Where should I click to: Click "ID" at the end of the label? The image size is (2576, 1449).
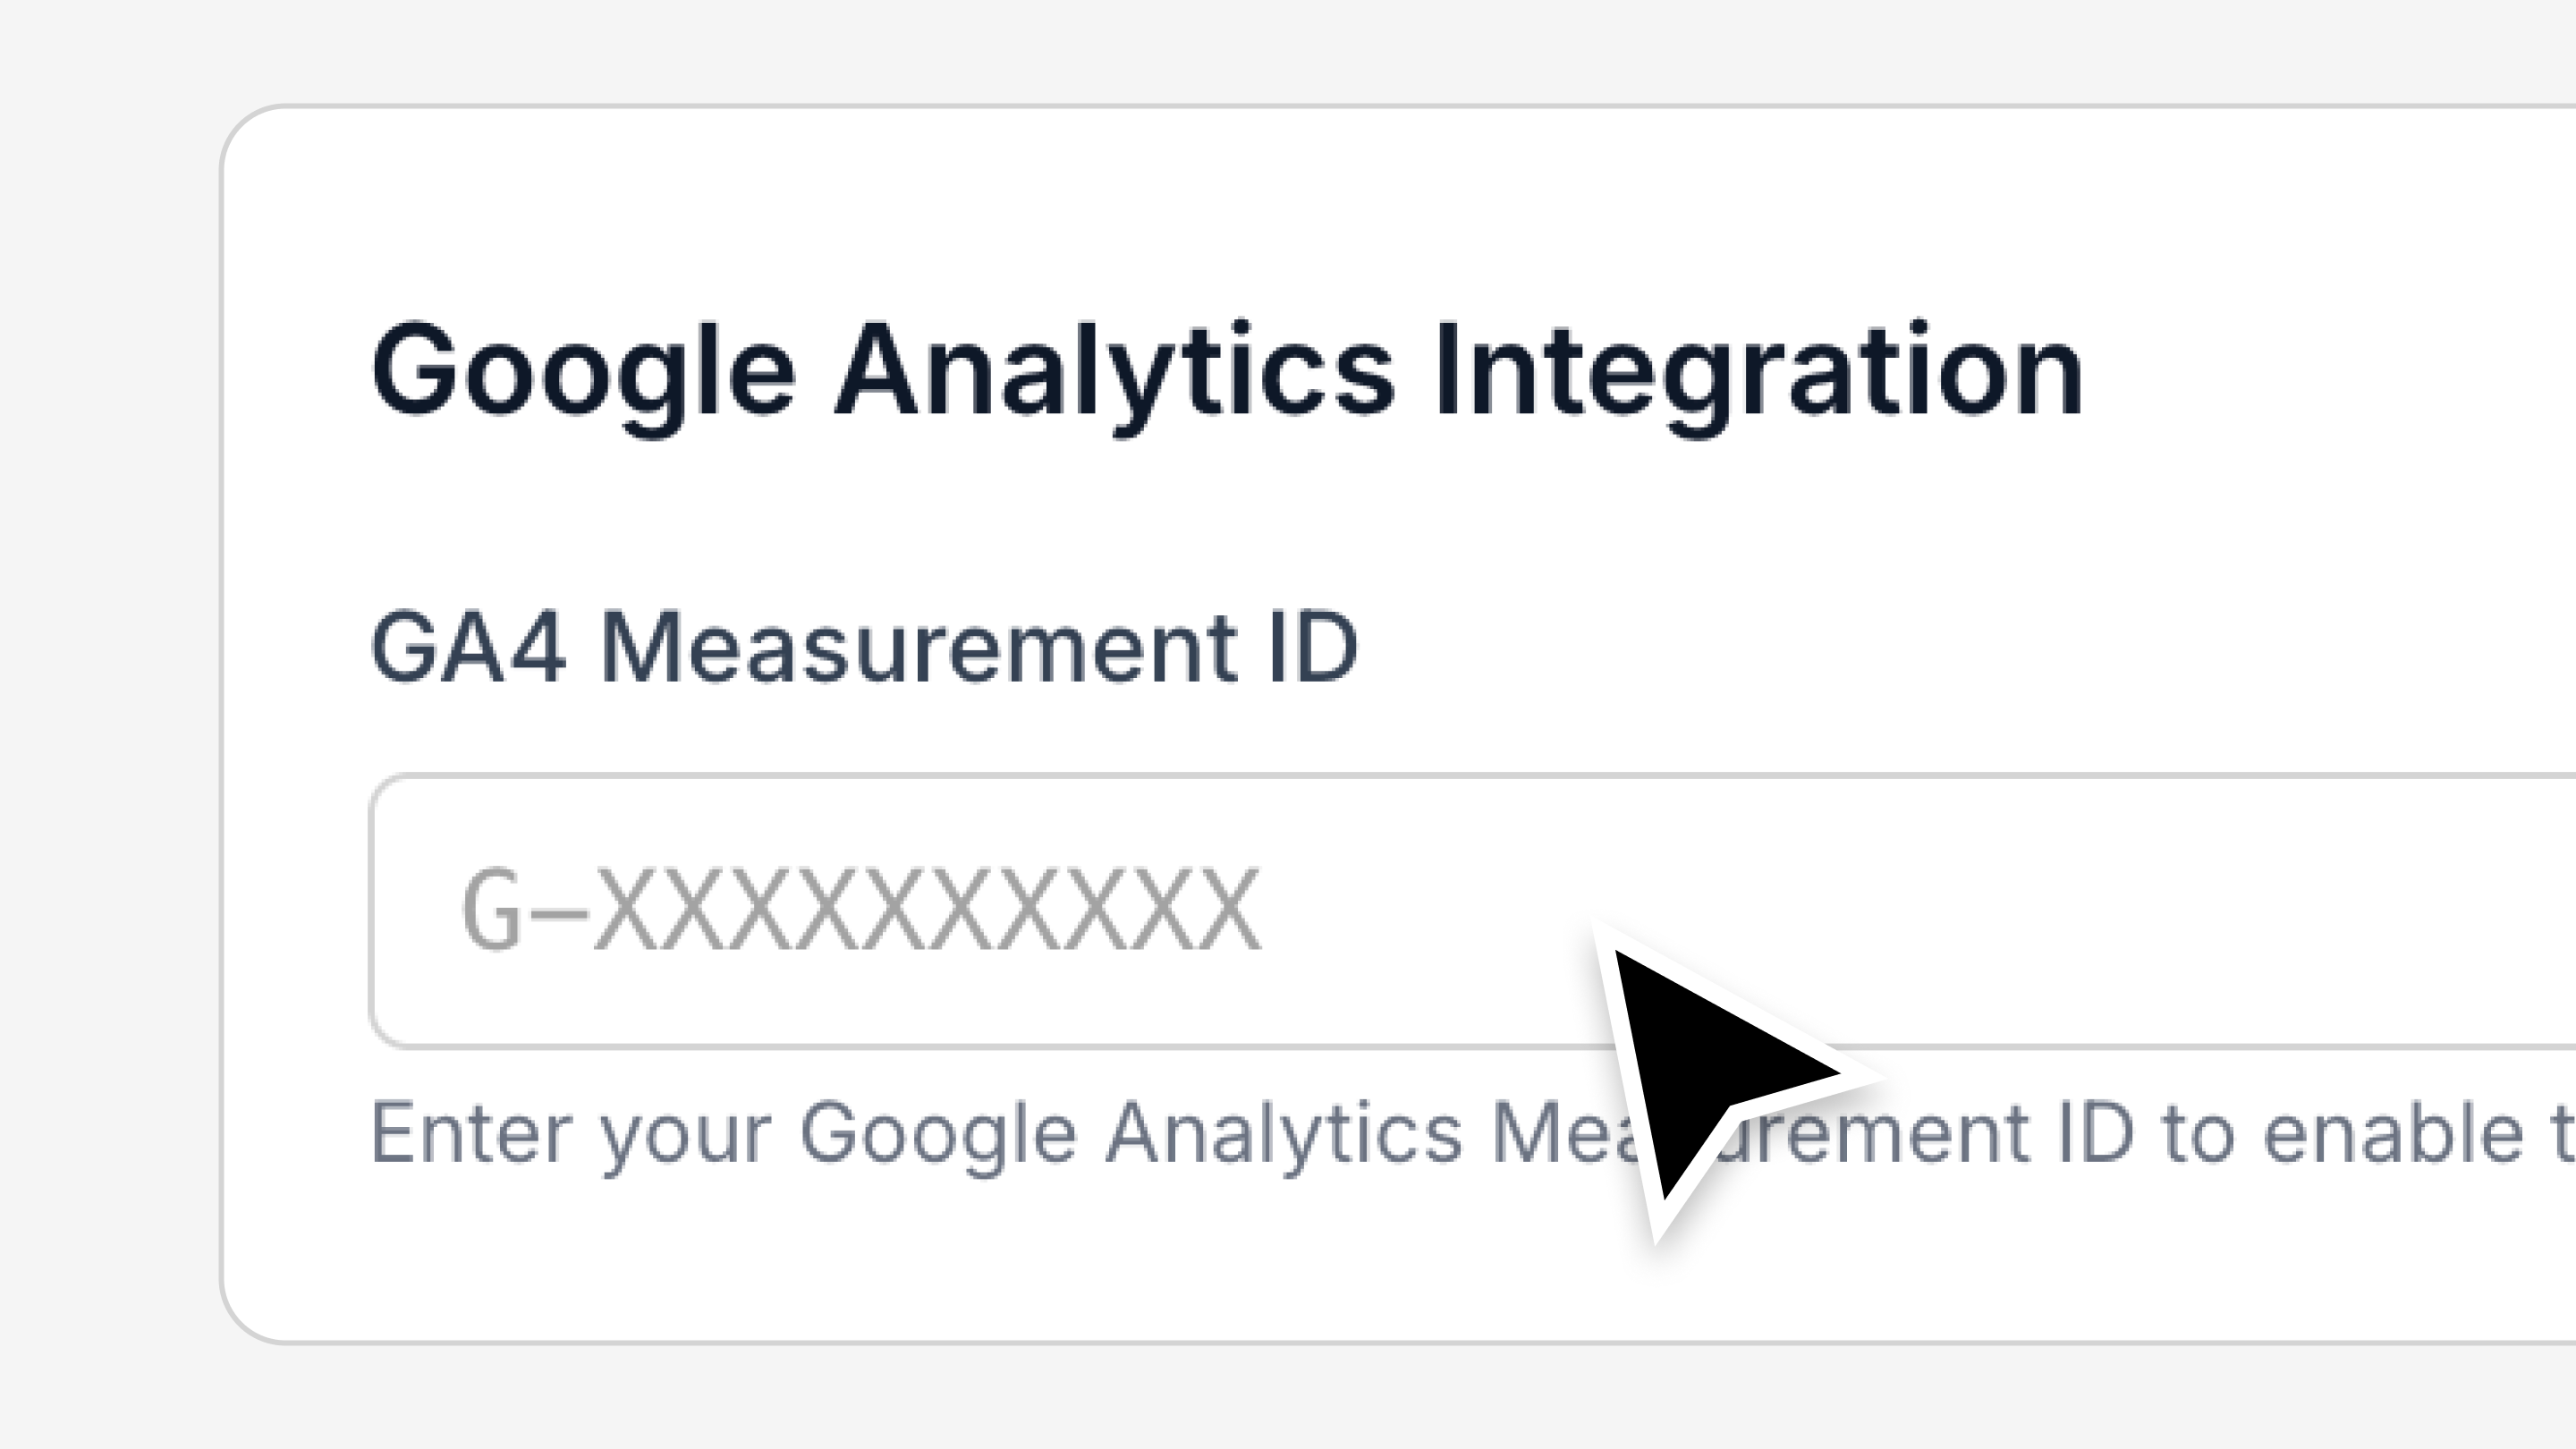click(1312, 648)
